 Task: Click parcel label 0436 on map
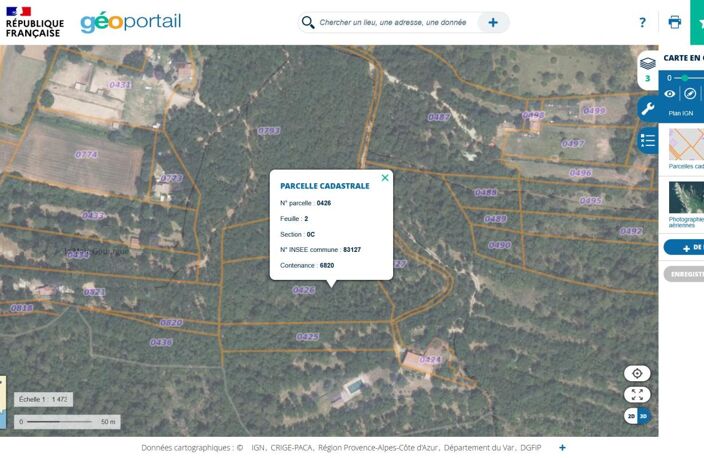[x=161, y=342]
